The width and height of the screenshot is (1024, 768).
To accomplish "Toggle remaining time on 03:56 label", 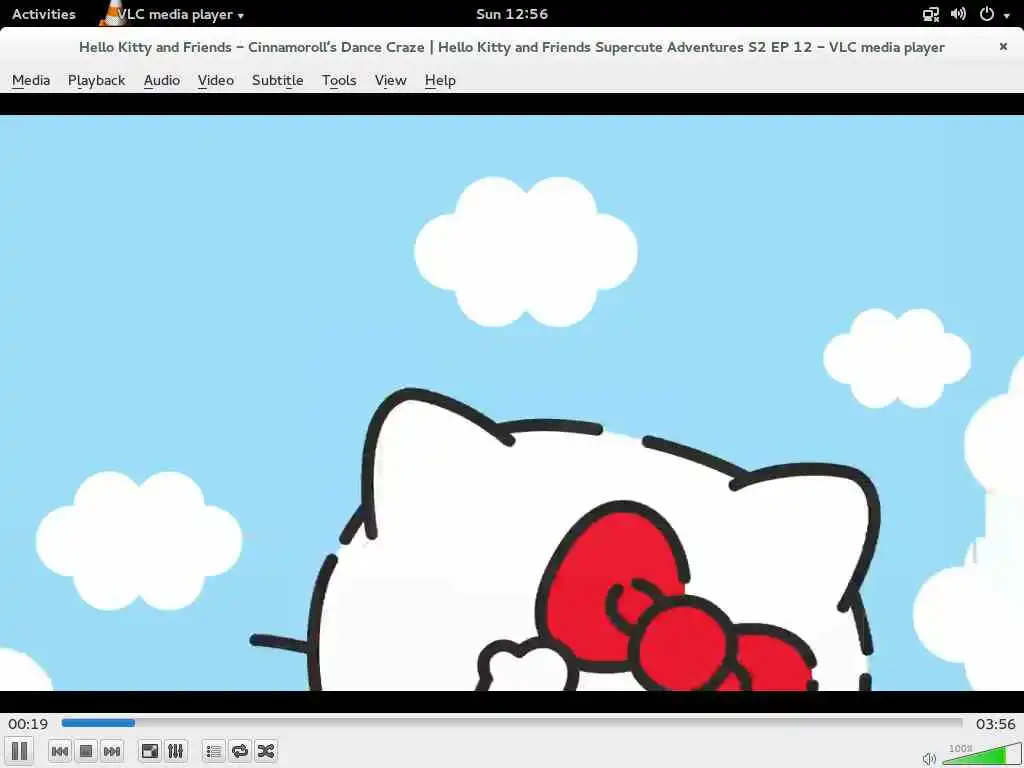I will 995,724.
